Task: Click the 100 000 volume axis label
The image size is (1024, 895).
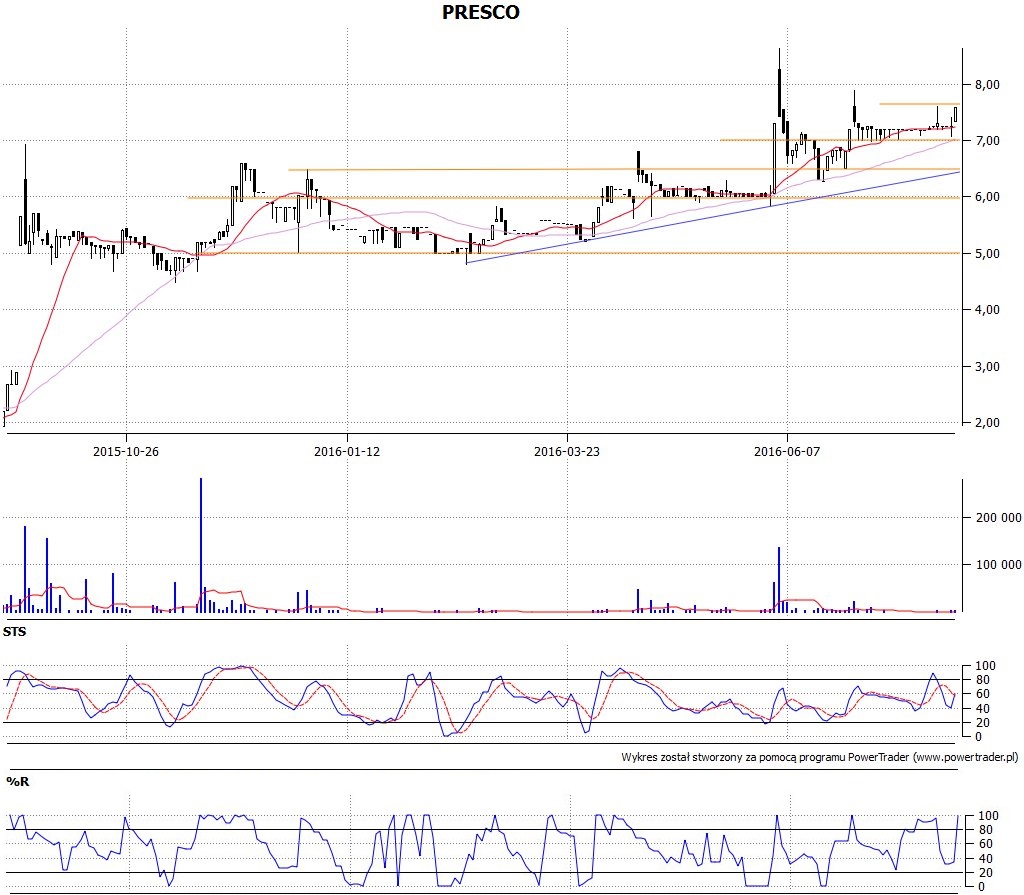Action: 999,564
